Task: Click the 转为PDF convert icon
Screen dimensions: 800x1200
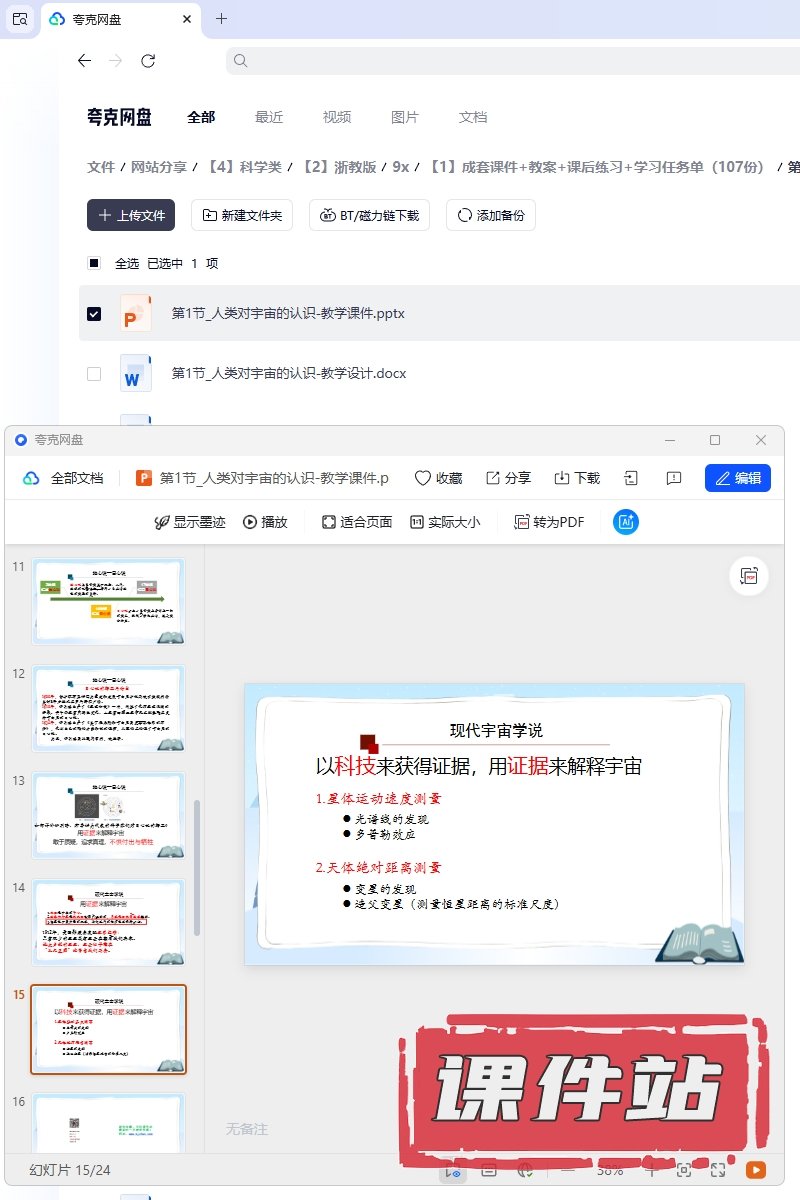Action: tap(522, 522)
